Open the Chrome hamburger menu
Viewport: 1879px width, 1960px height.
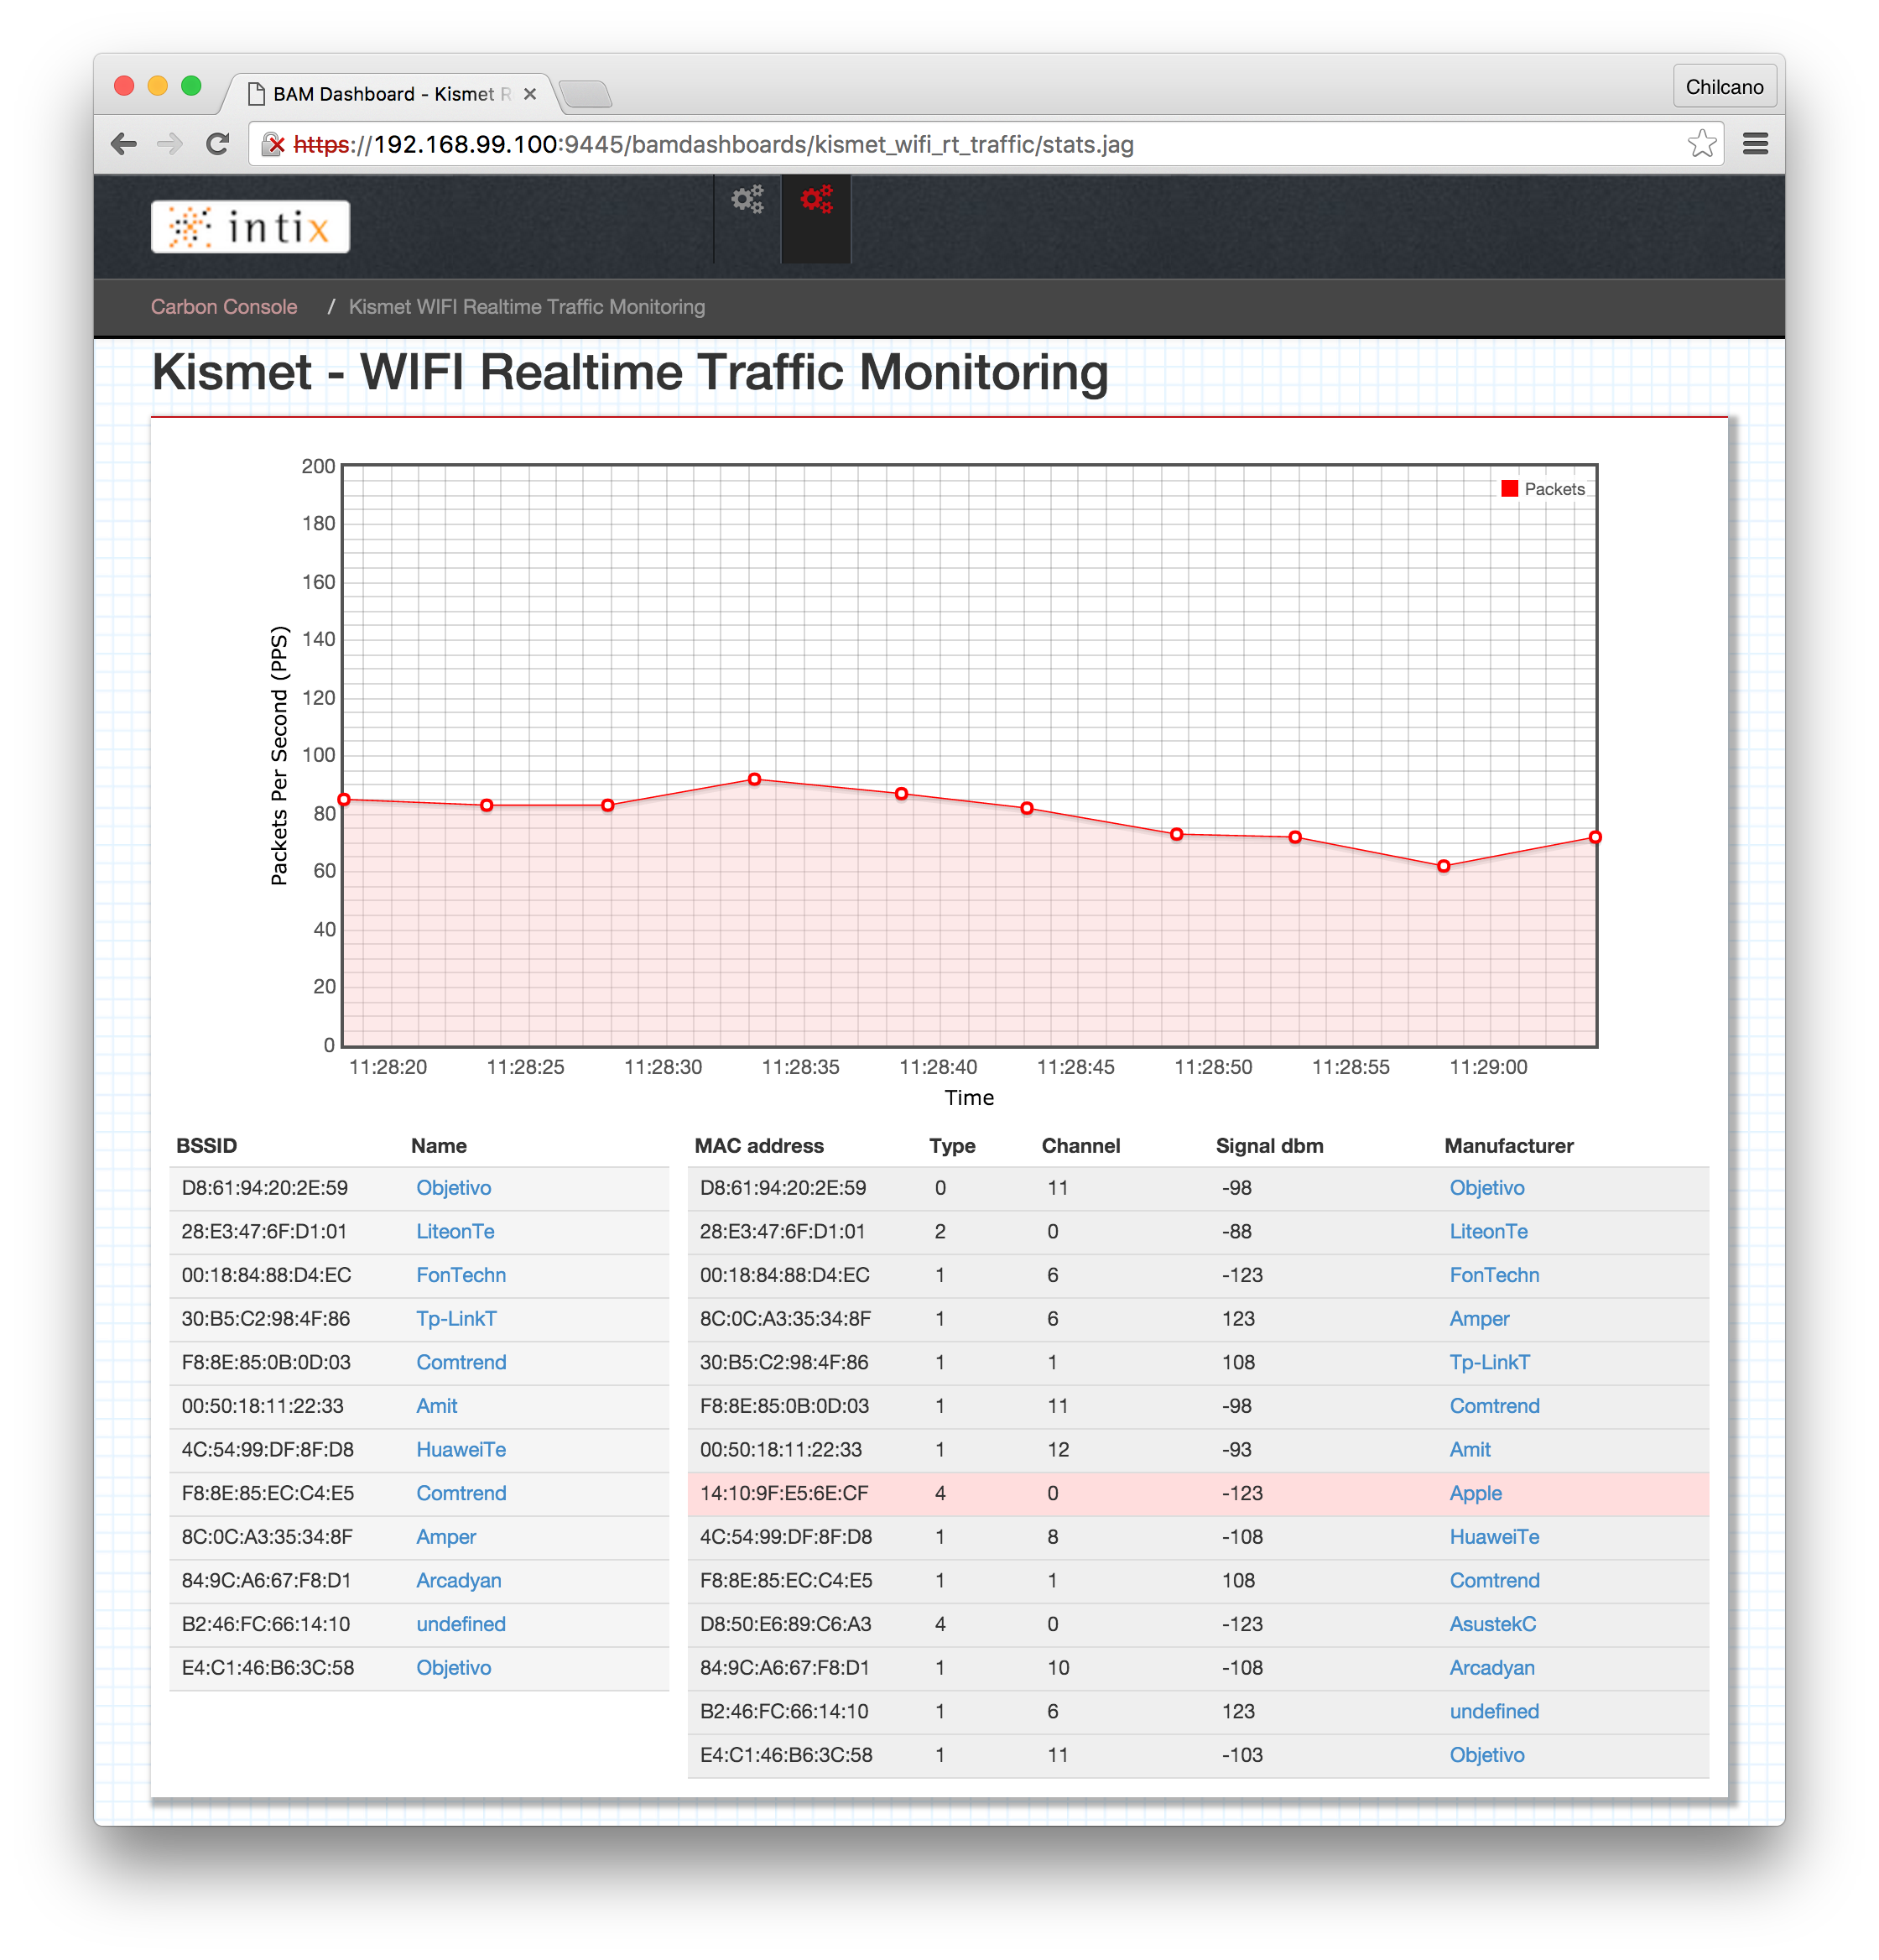[x=1755, y=144]
